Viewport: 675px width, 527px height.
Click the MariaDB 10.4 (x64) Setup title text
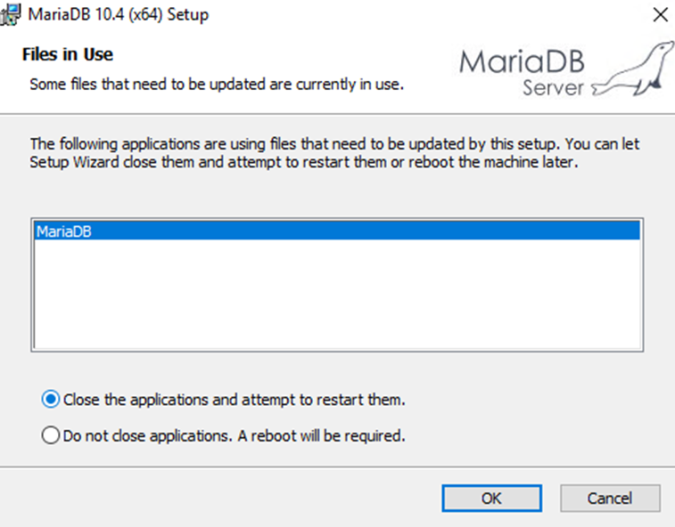pos(118,14)
